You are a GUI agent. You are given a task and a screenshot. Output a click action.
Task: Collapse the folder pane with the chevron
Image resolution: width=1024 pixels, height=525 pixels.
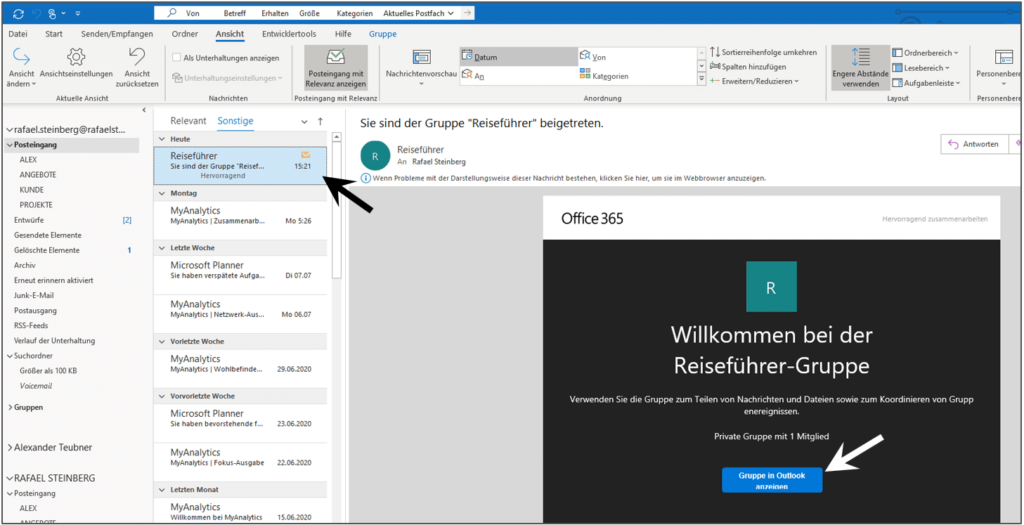pos(144,110)
